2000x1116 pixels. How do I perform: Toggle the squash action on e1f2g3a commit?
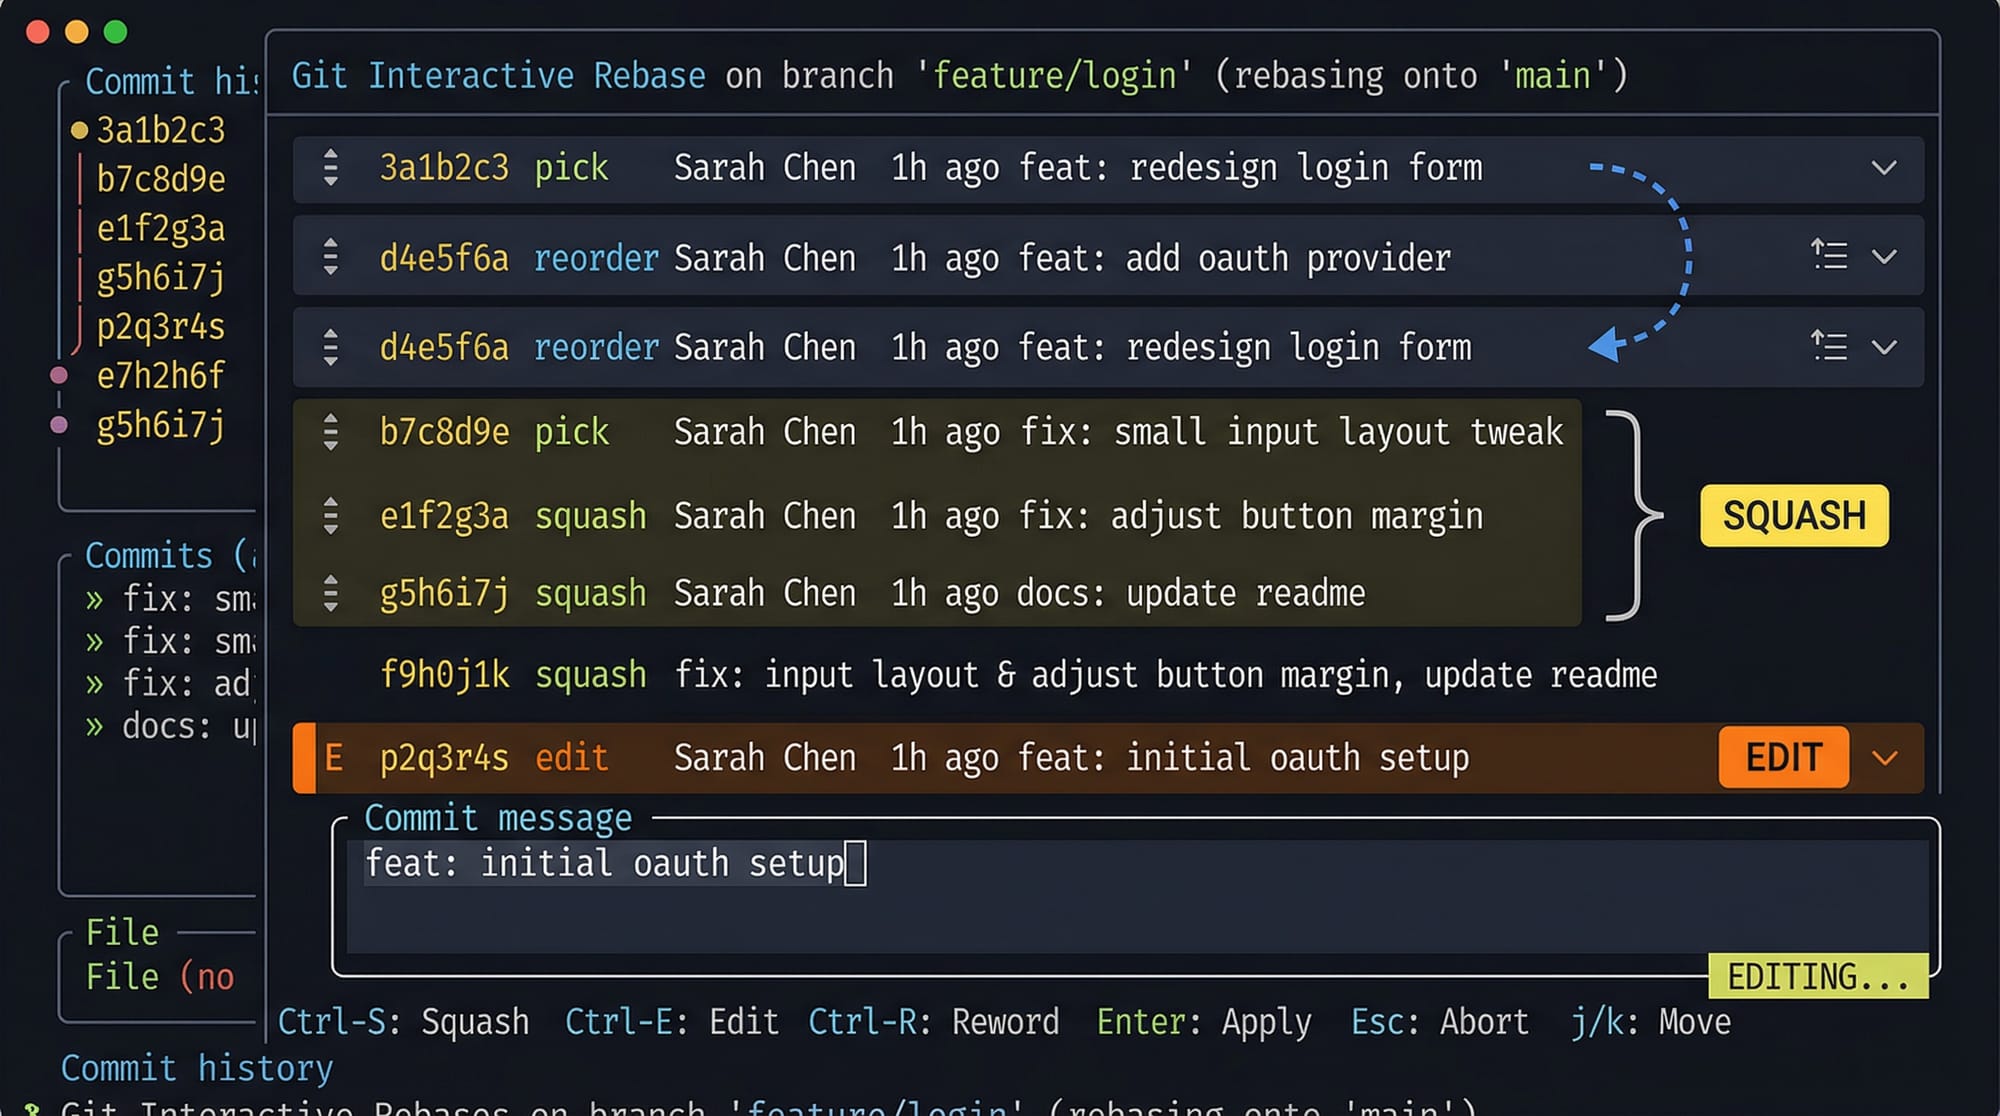[590, 516]
